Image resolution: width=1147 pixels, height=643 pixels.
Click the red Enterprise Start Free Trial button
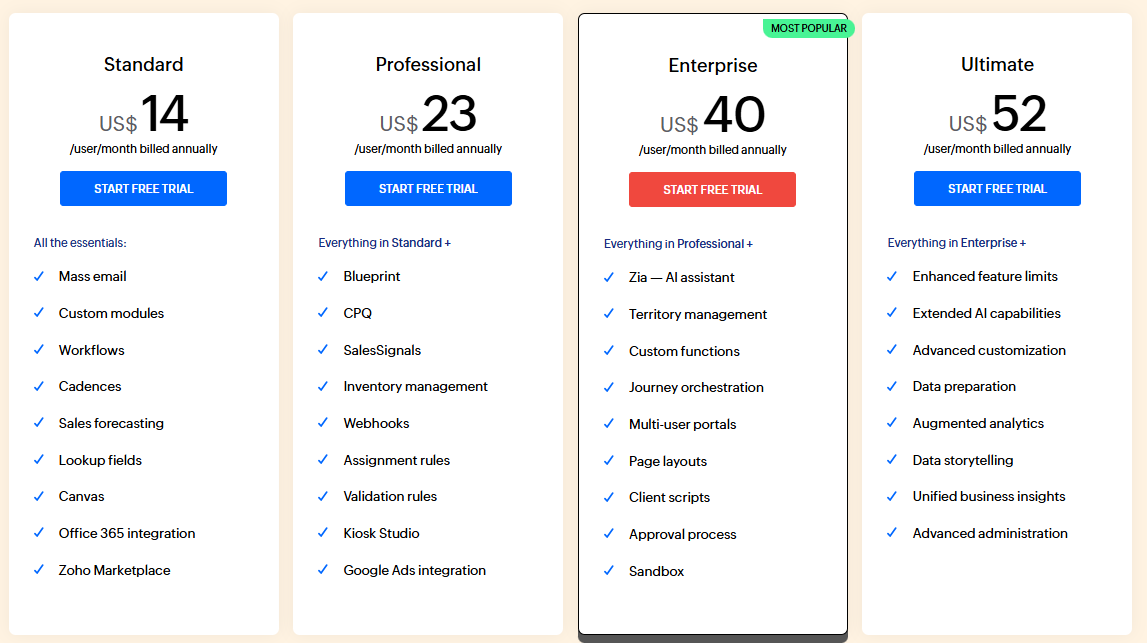pyautogui.click(x=712, y=189)
